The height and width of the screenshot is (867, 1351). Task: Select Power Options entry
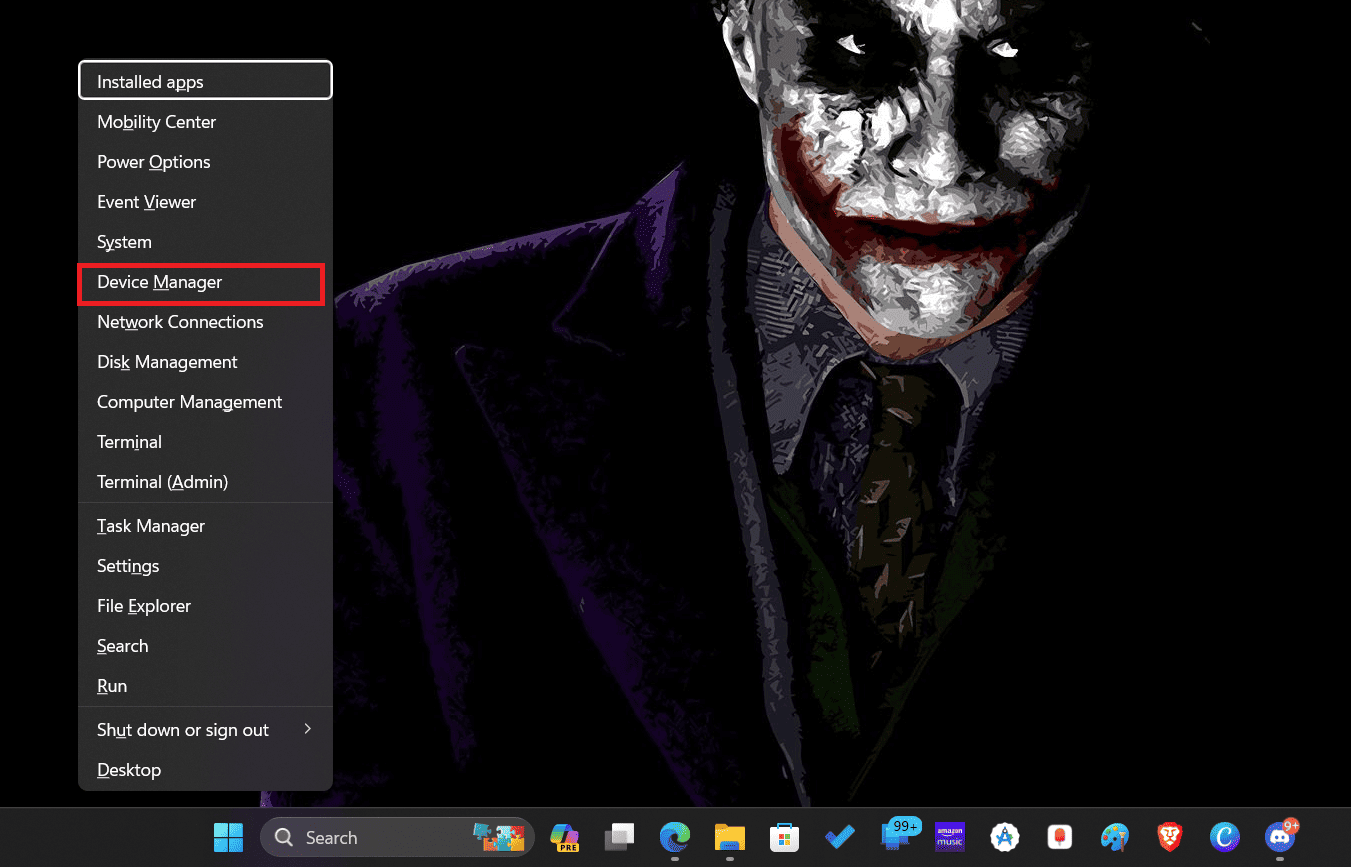point(153,162)
